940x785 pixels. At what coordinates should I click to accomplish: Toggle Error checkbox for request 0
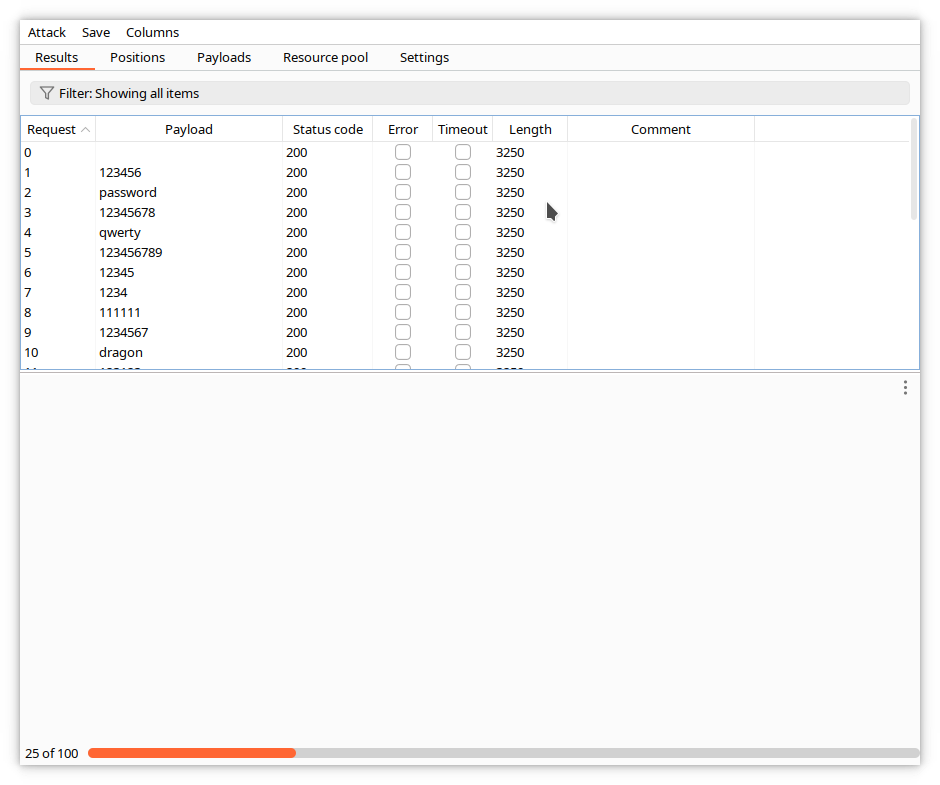403,152
